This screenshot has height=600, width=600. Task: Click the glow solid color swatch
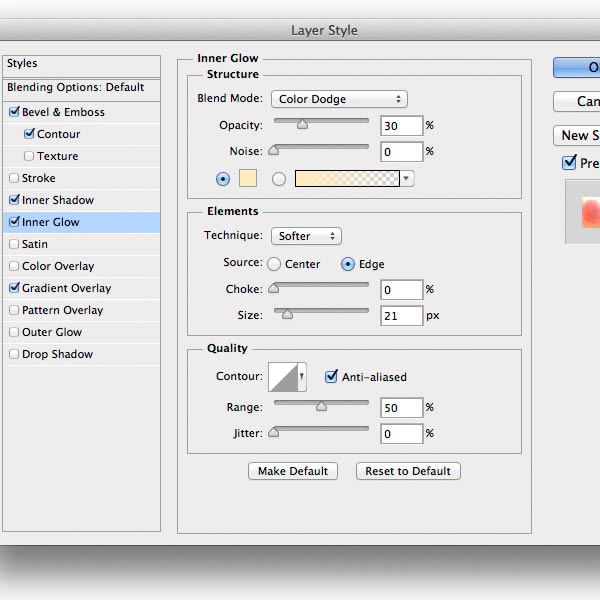click(246, 179)
